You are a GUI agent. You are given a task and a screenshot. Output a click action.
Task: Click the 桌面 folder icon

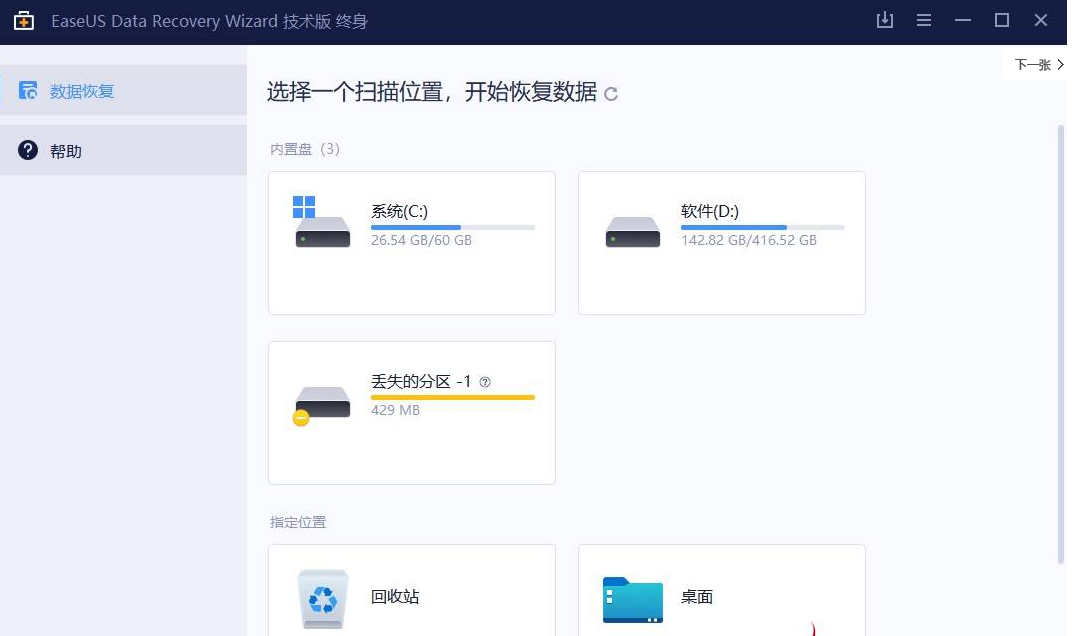click(x=632, y=598)
